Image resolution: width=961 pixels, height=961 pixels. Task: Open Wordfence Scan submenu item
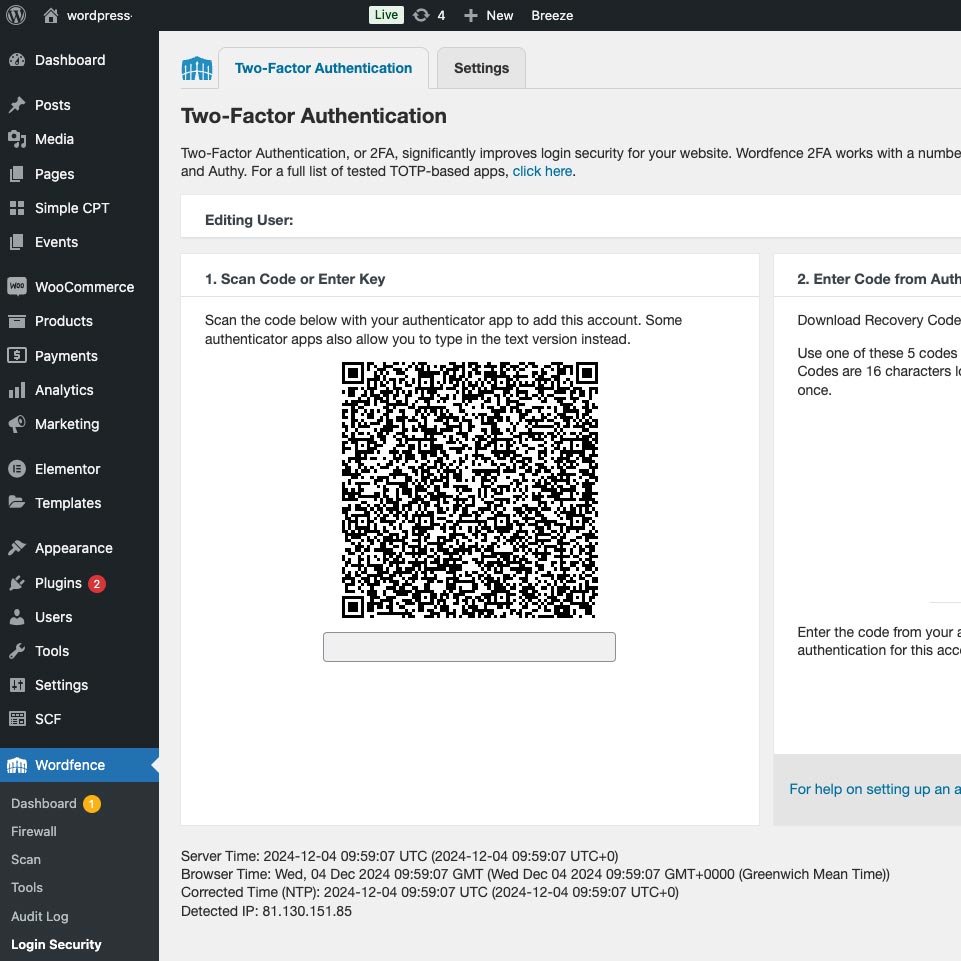[x=26, y=860]
